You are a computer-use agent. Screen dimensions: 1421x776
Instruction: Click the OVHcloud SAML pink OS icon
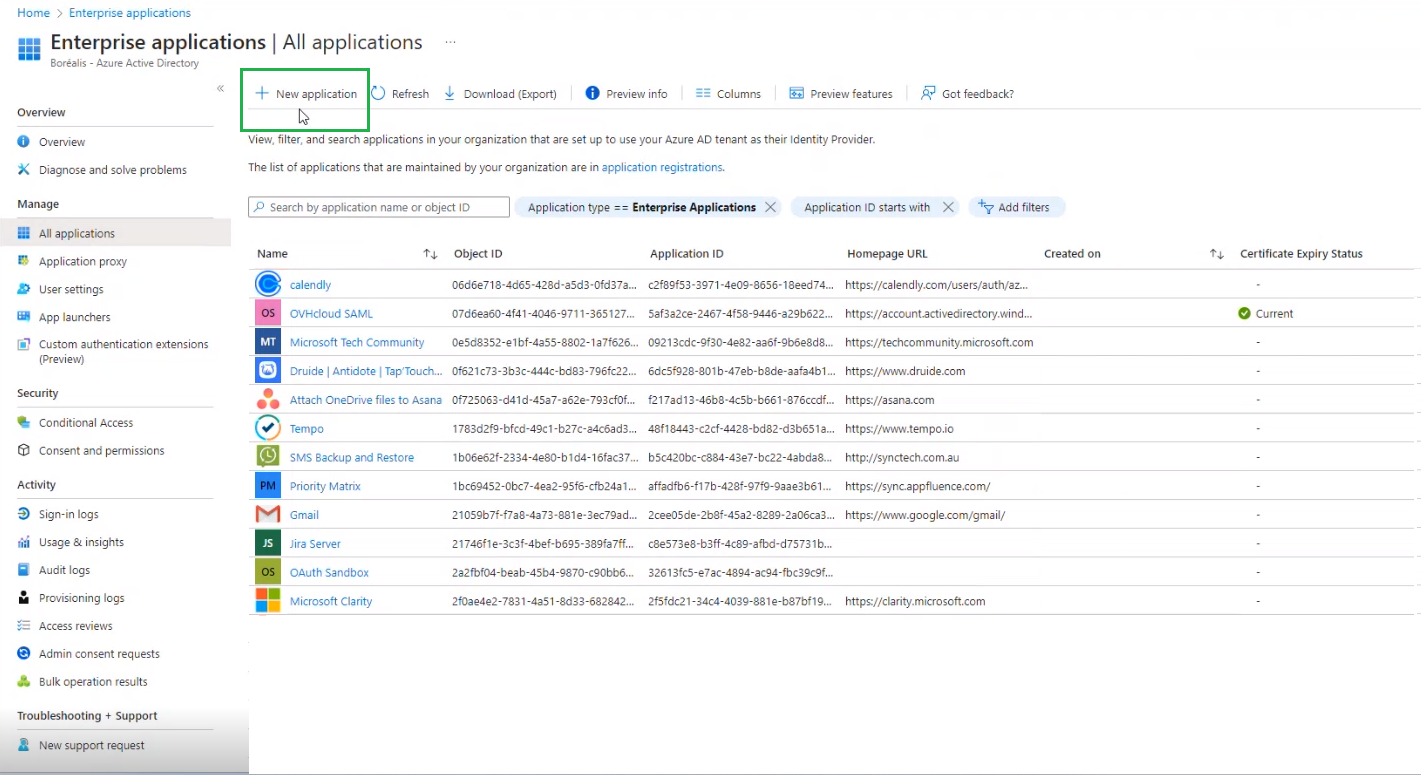[x=268, y=314]
